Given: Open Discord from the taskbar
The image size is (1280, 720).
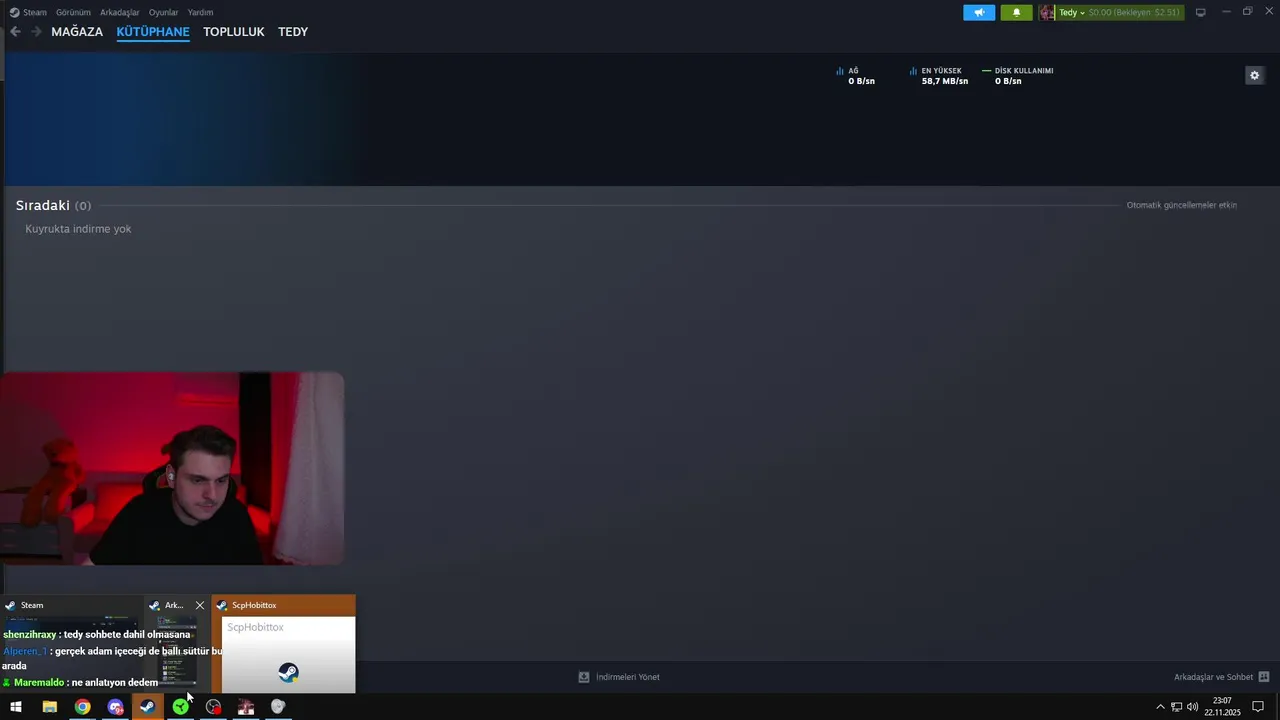Looking at the screenshot, I should (115, 707).
